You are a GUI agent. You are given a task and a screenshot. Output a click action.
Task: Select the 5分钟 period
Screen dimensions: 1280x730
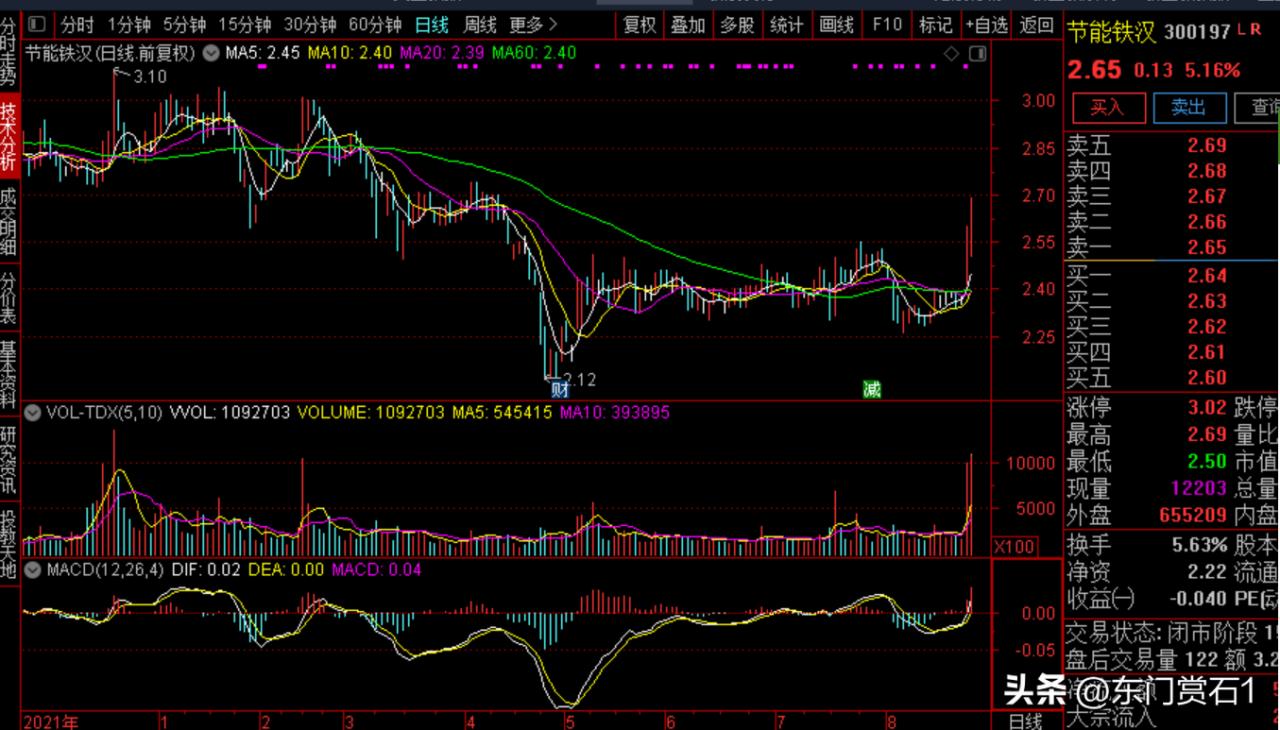(184, 24)
